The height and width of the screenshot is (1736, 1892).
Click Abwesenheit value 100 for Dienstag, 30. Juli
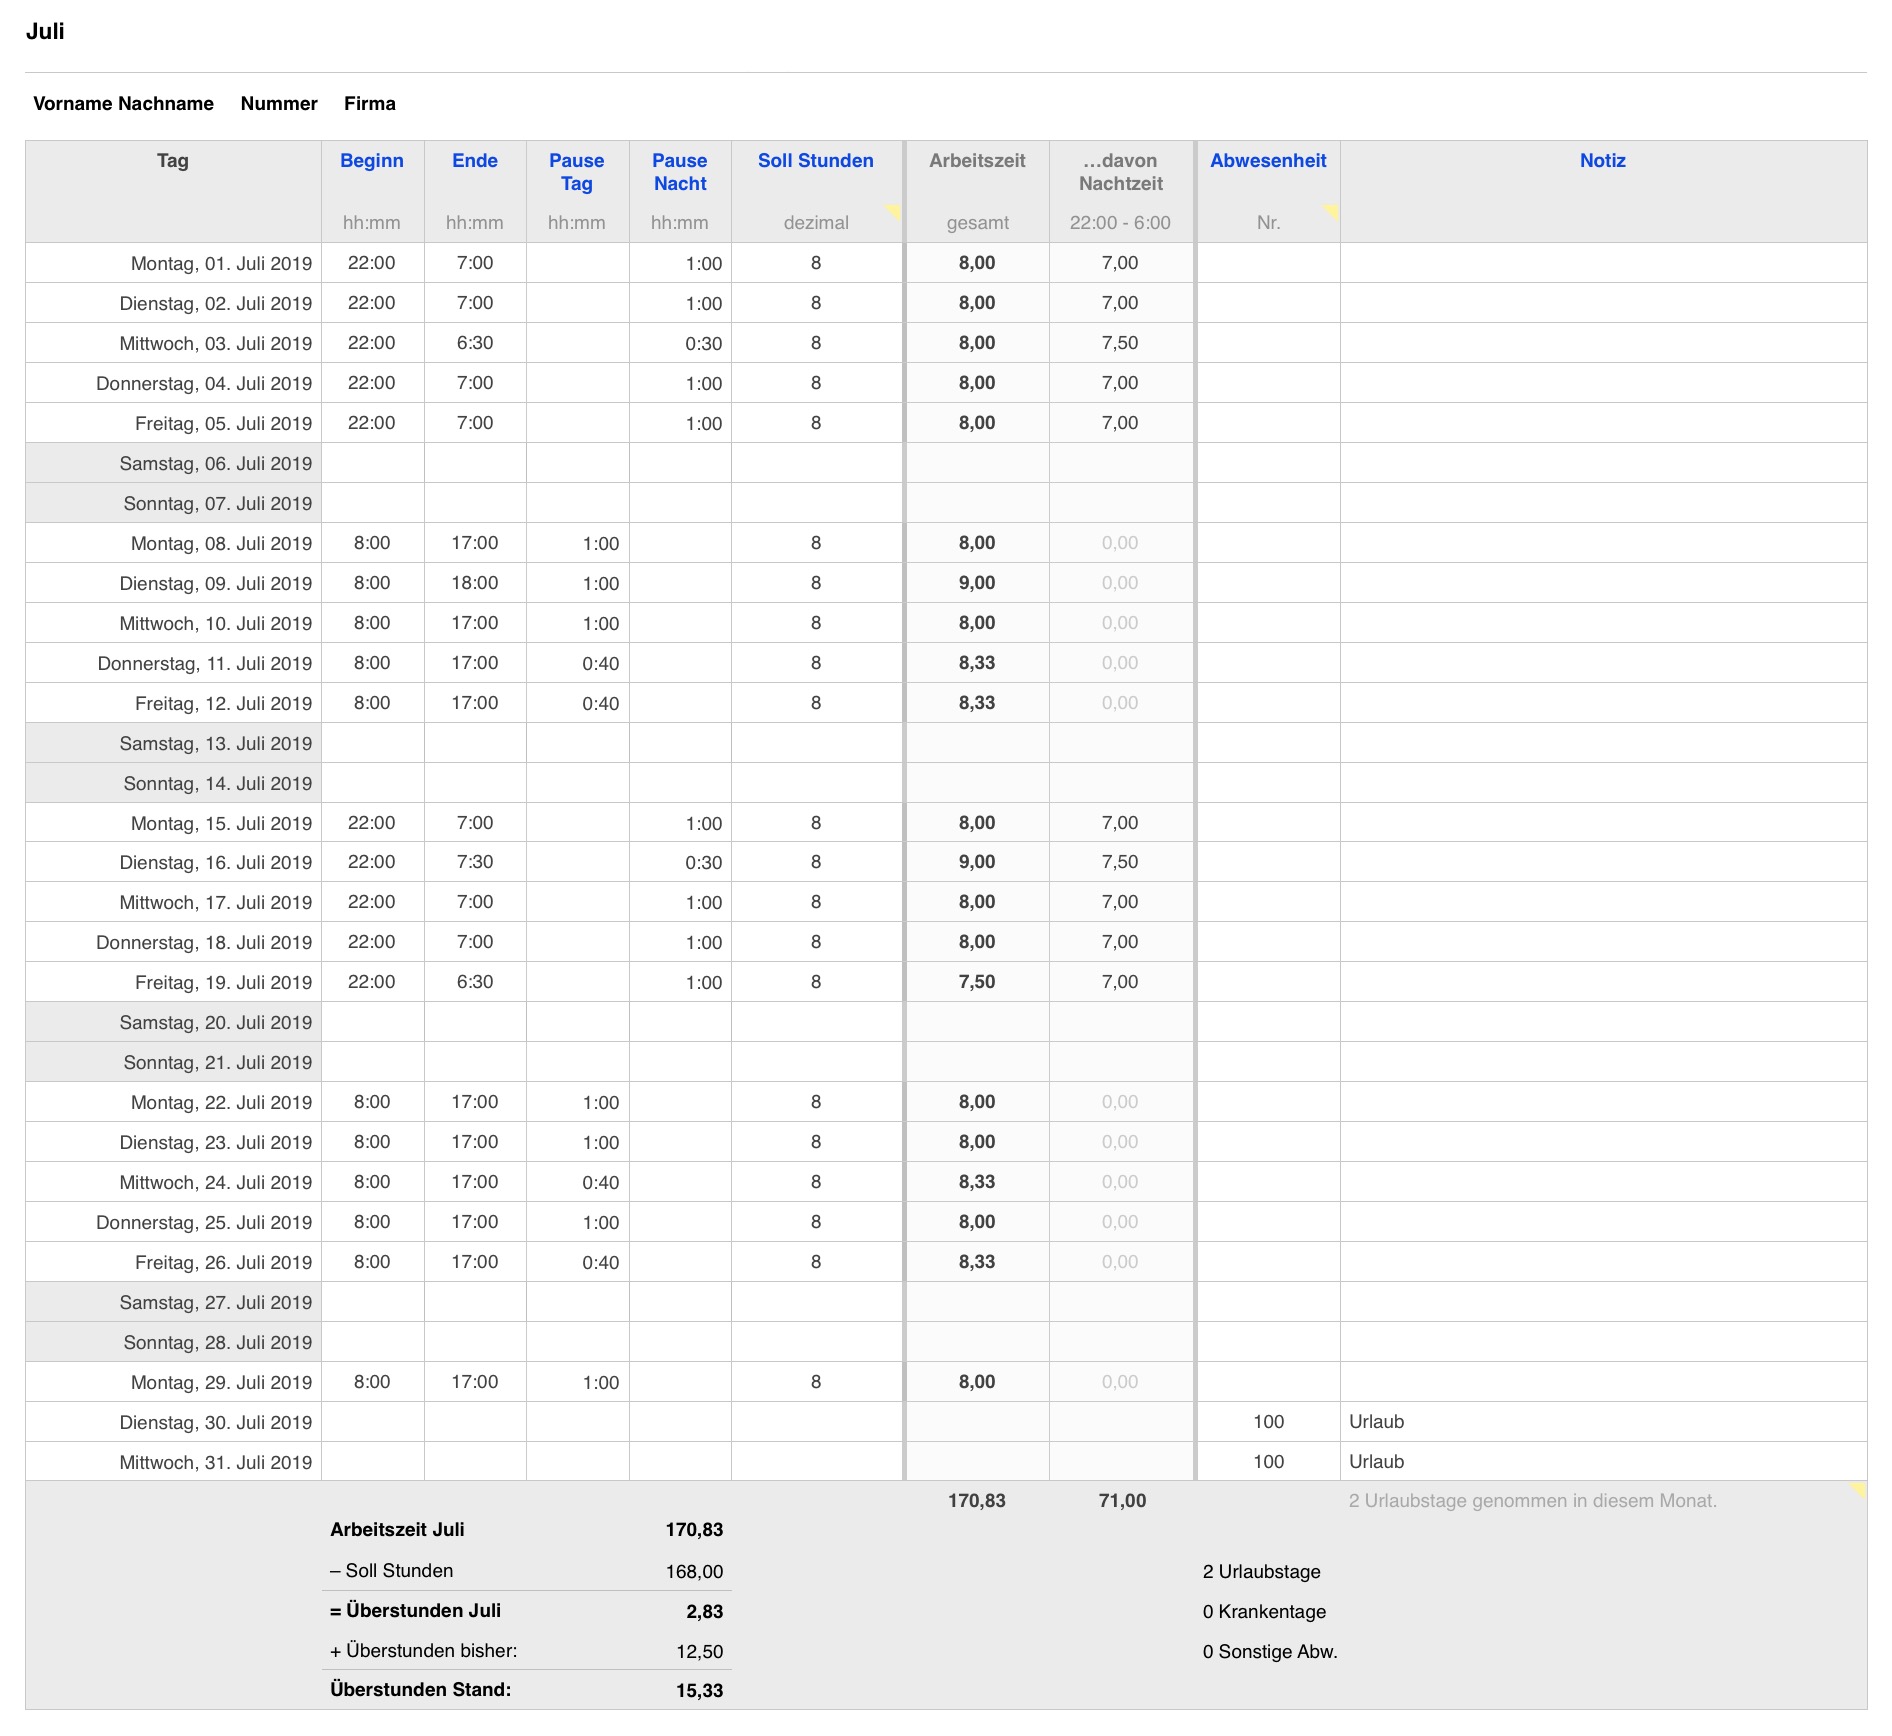point(1268,1422)
